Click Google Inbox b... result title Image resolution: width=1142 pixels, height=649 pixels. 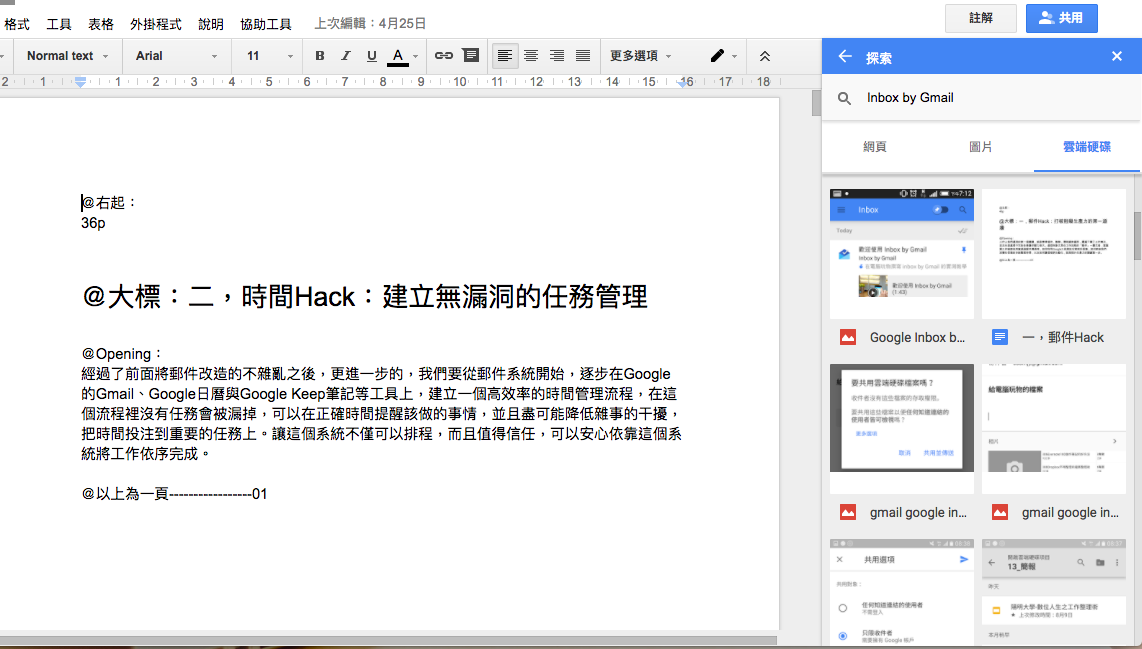917,337
